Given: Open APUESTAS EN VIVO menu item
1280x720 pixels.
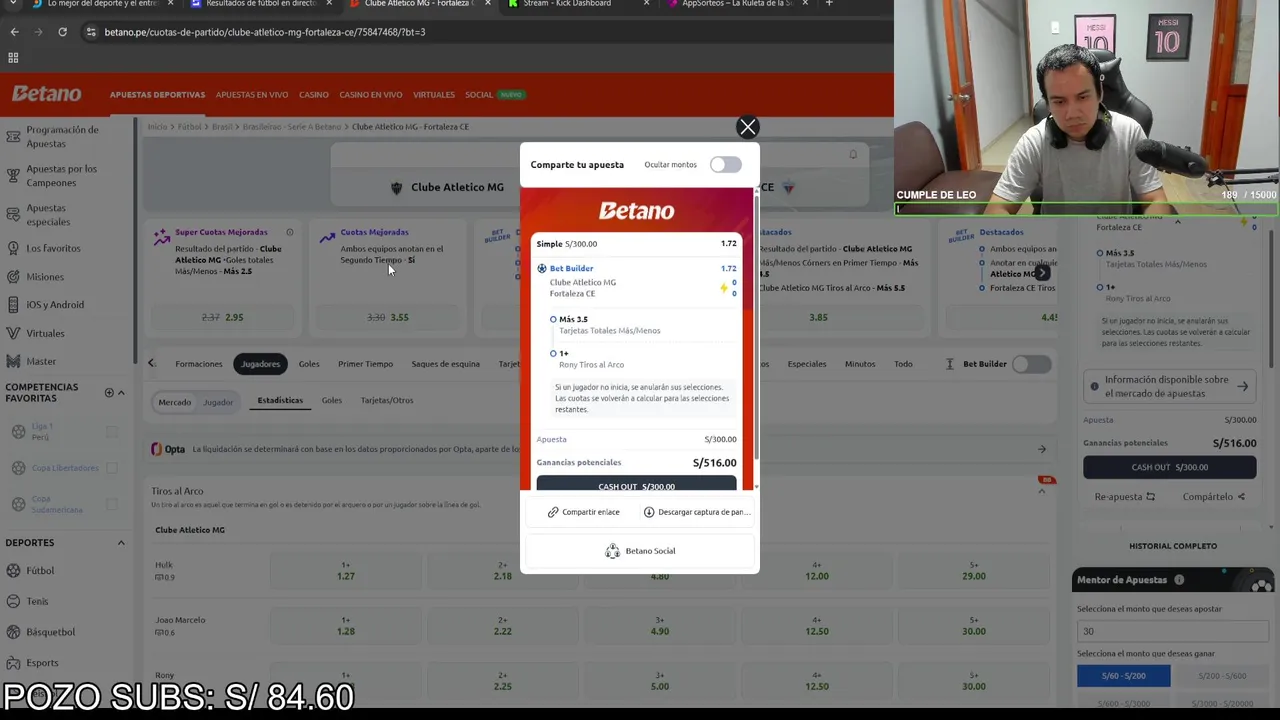Looking at the screenshot, I should click(x=252, y=95).
